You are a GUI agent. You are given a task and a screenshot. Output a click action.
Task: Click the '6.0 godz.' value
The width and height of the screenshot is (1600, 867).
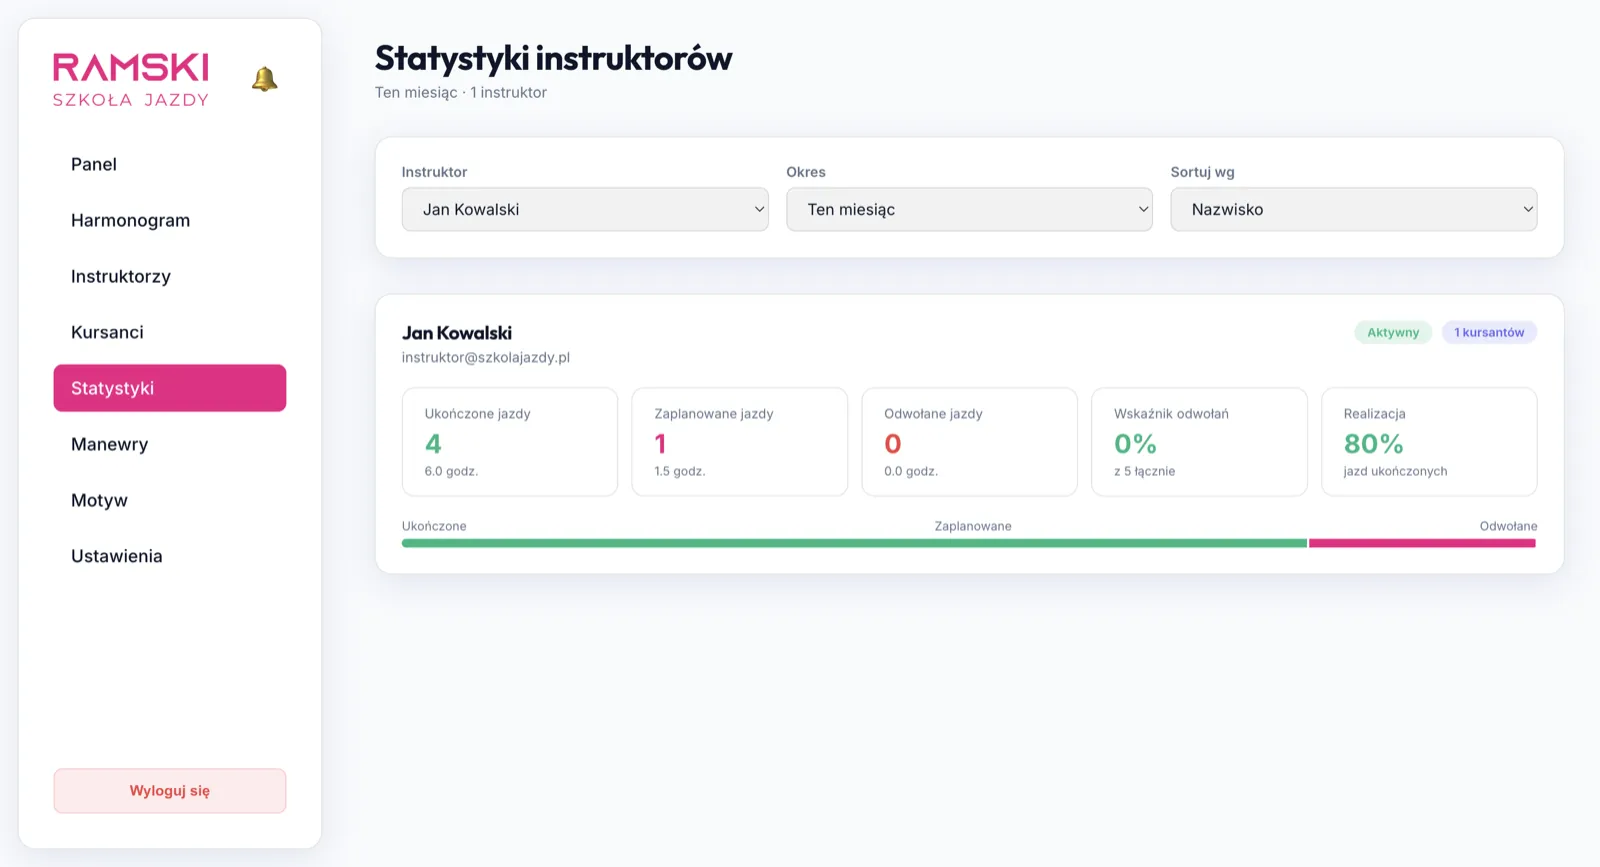pos(451,471)
